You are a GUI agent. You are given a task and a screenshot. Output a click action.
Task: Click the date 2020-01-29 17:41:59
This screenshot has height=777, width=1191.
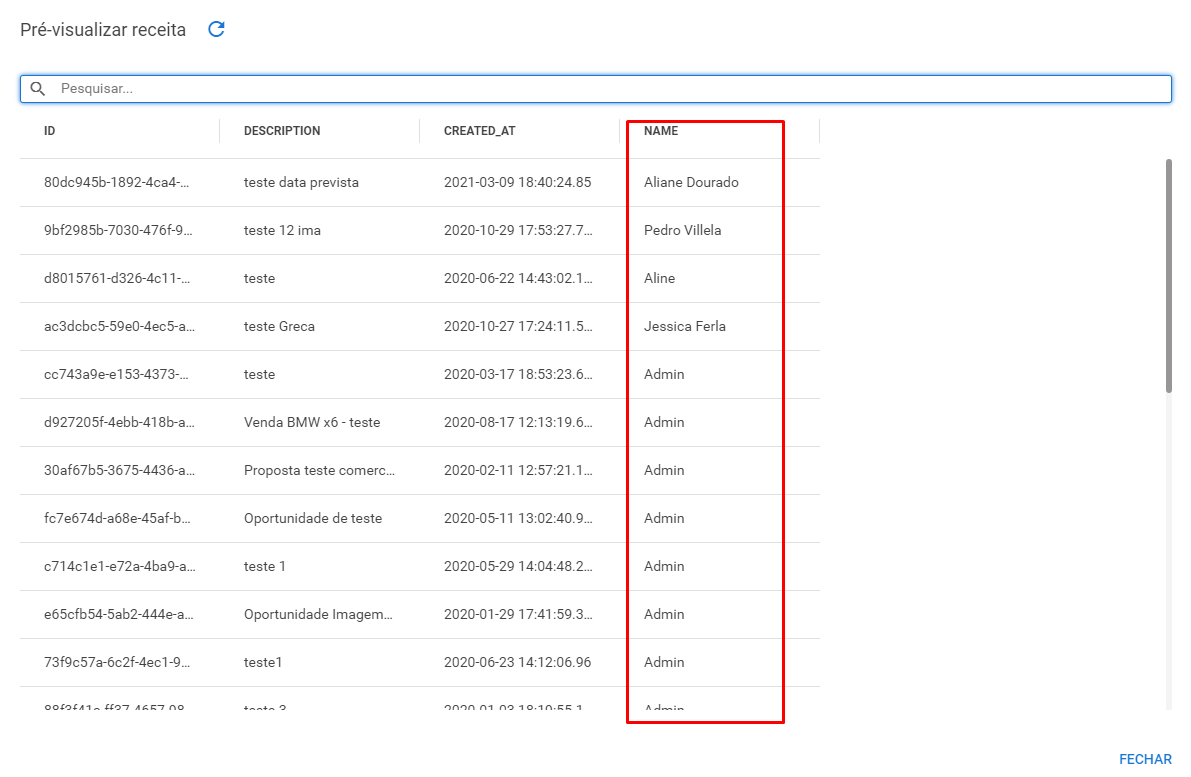(518, 614)
